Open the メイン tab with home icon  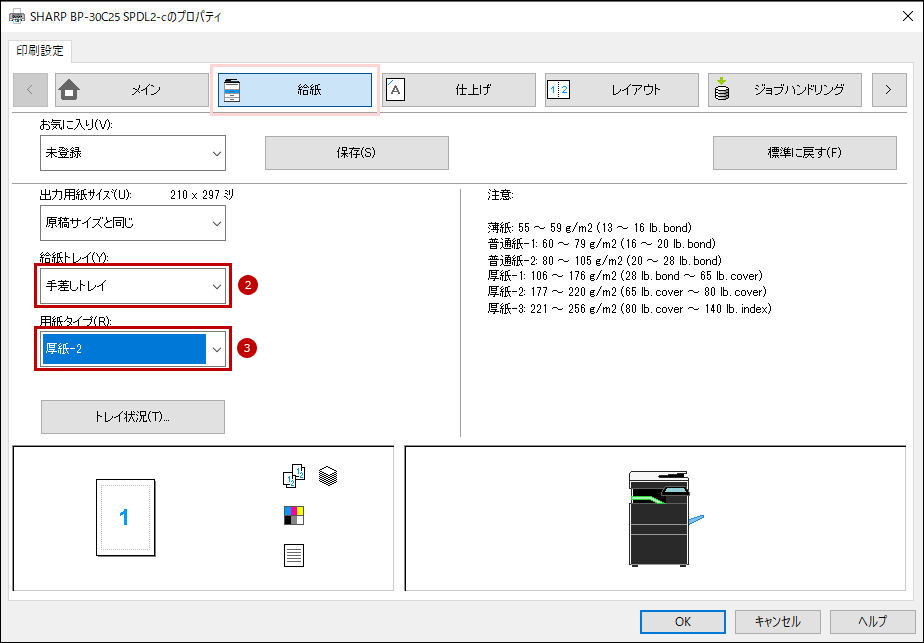click(x=132, y=90)
